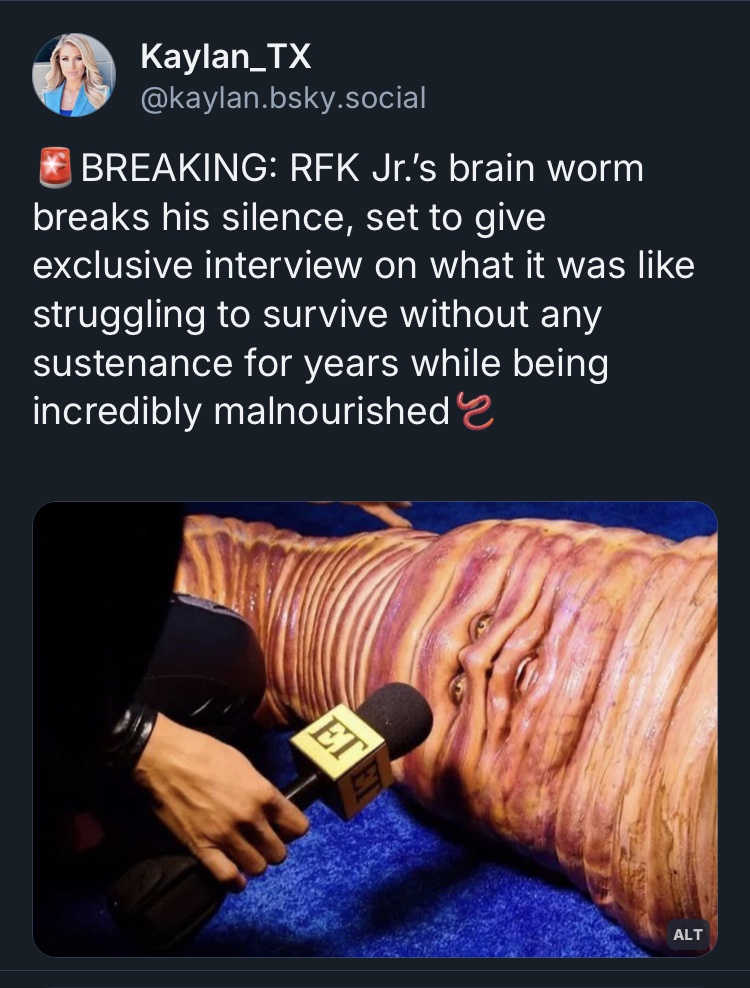Screen dimensions: 750x988
Task: Click the red siren emoji
Action: (x=55, y=168)
